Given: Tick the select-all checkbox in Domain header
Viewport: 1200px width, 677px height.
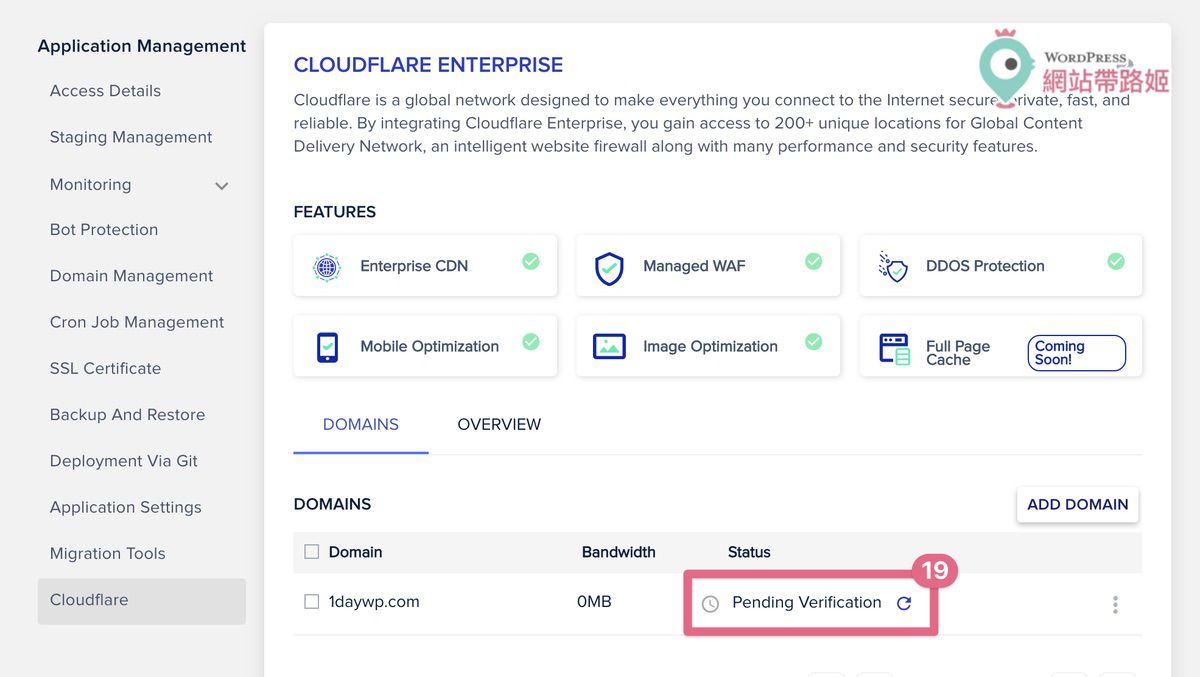Looking at the screenshot, I should pos(311,552).
